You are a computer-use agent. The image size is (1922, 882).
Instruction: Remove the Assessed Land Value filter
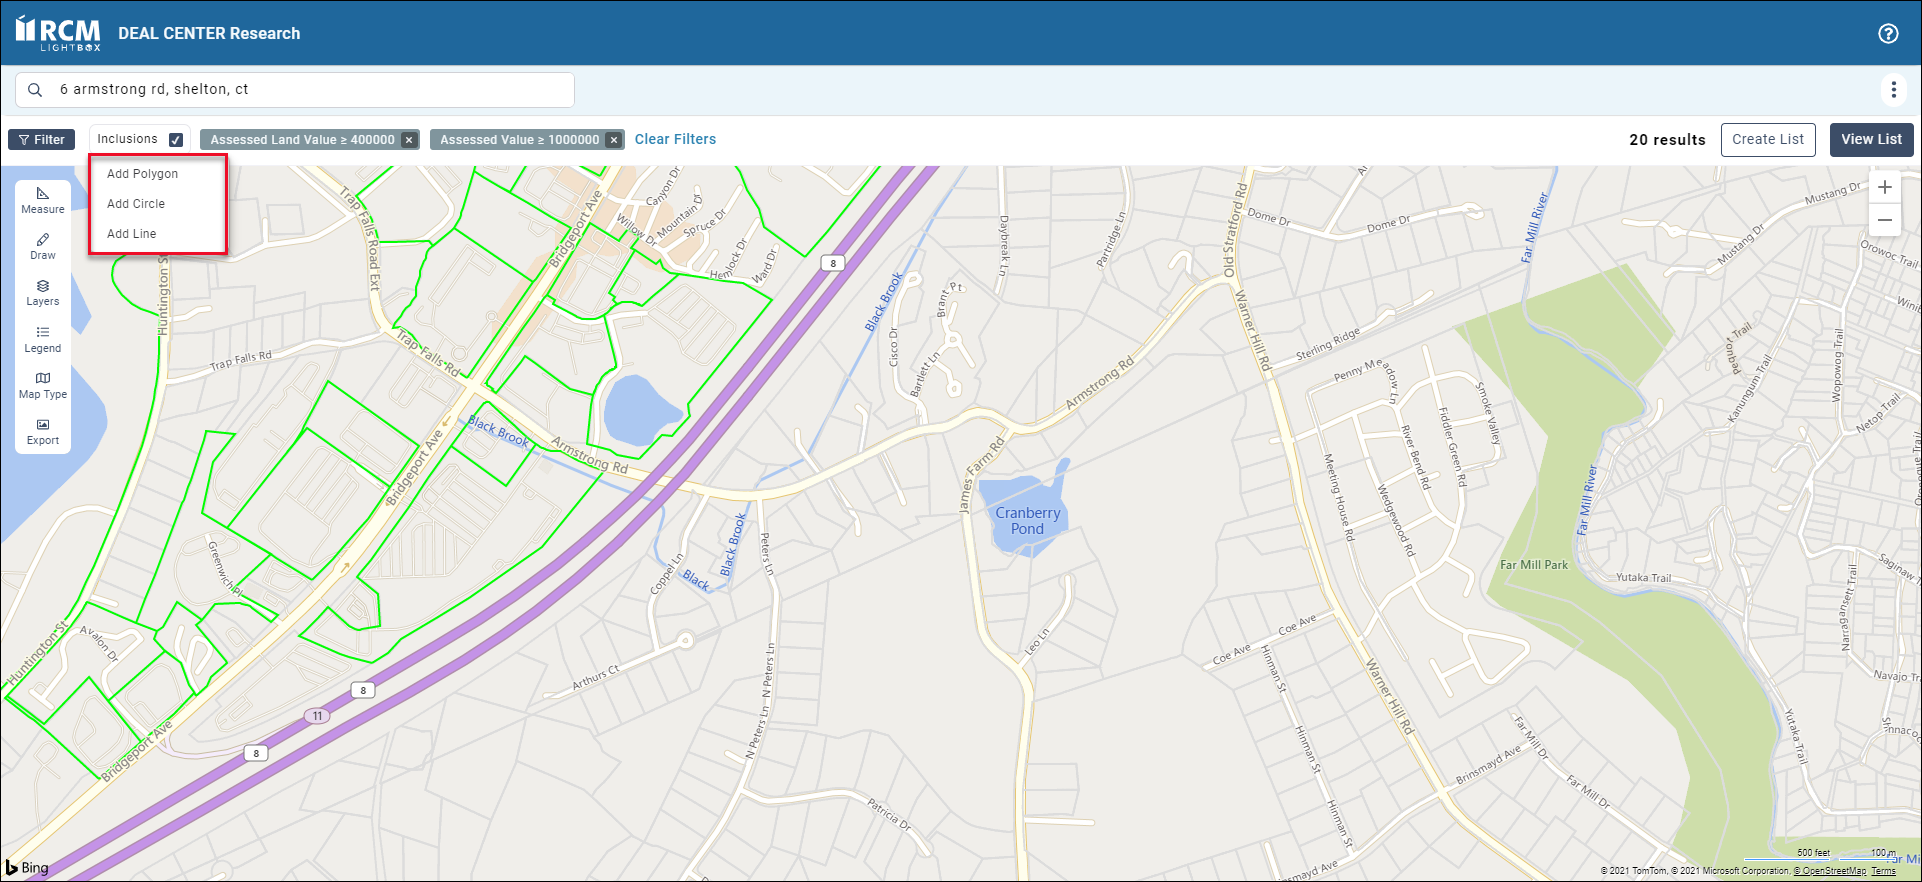pyautogui.click(x=409, y=140)
